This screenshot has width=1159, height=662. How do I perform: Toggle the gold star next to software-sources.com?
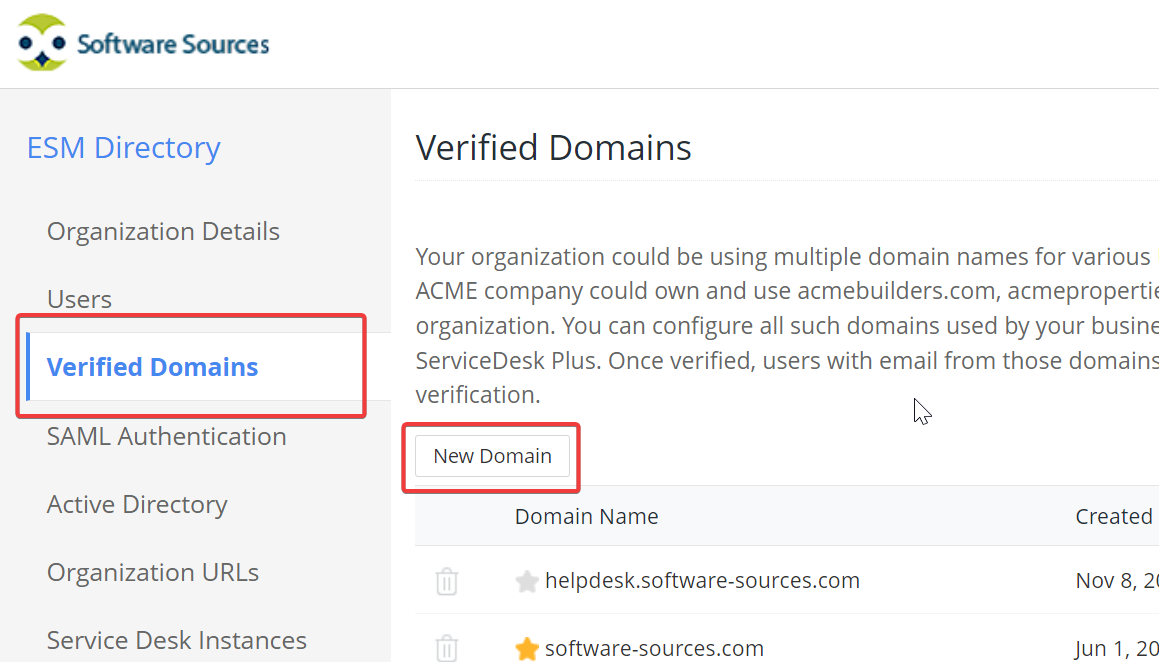coord(527,649)
